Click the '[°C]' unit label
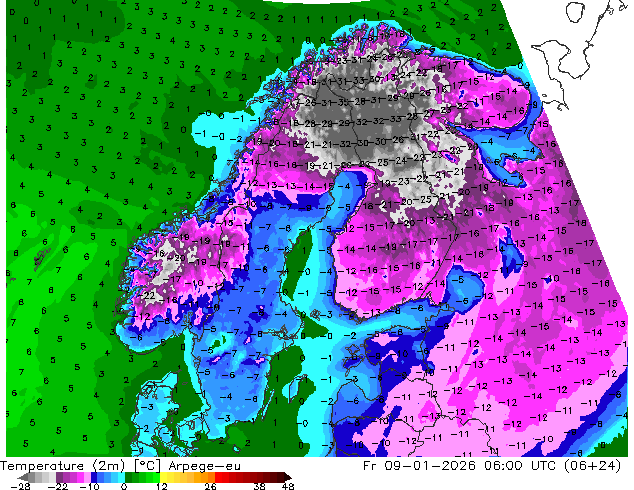The width and height of the screenshot is (634, 490). pyautogui.click(x=147, y=466)
